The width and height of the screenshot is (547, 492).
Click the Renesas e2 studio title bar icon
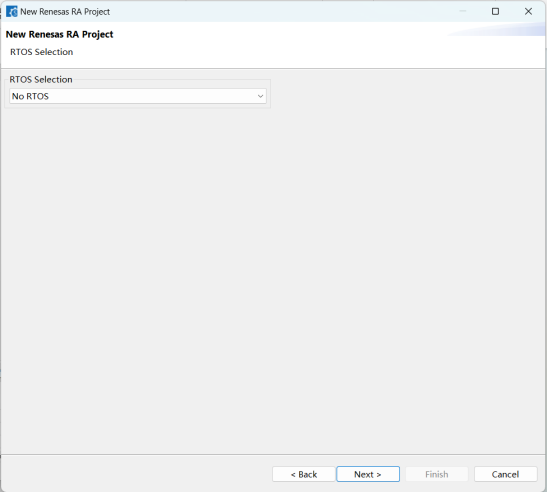pyautogui.click(x=12, y=12)
